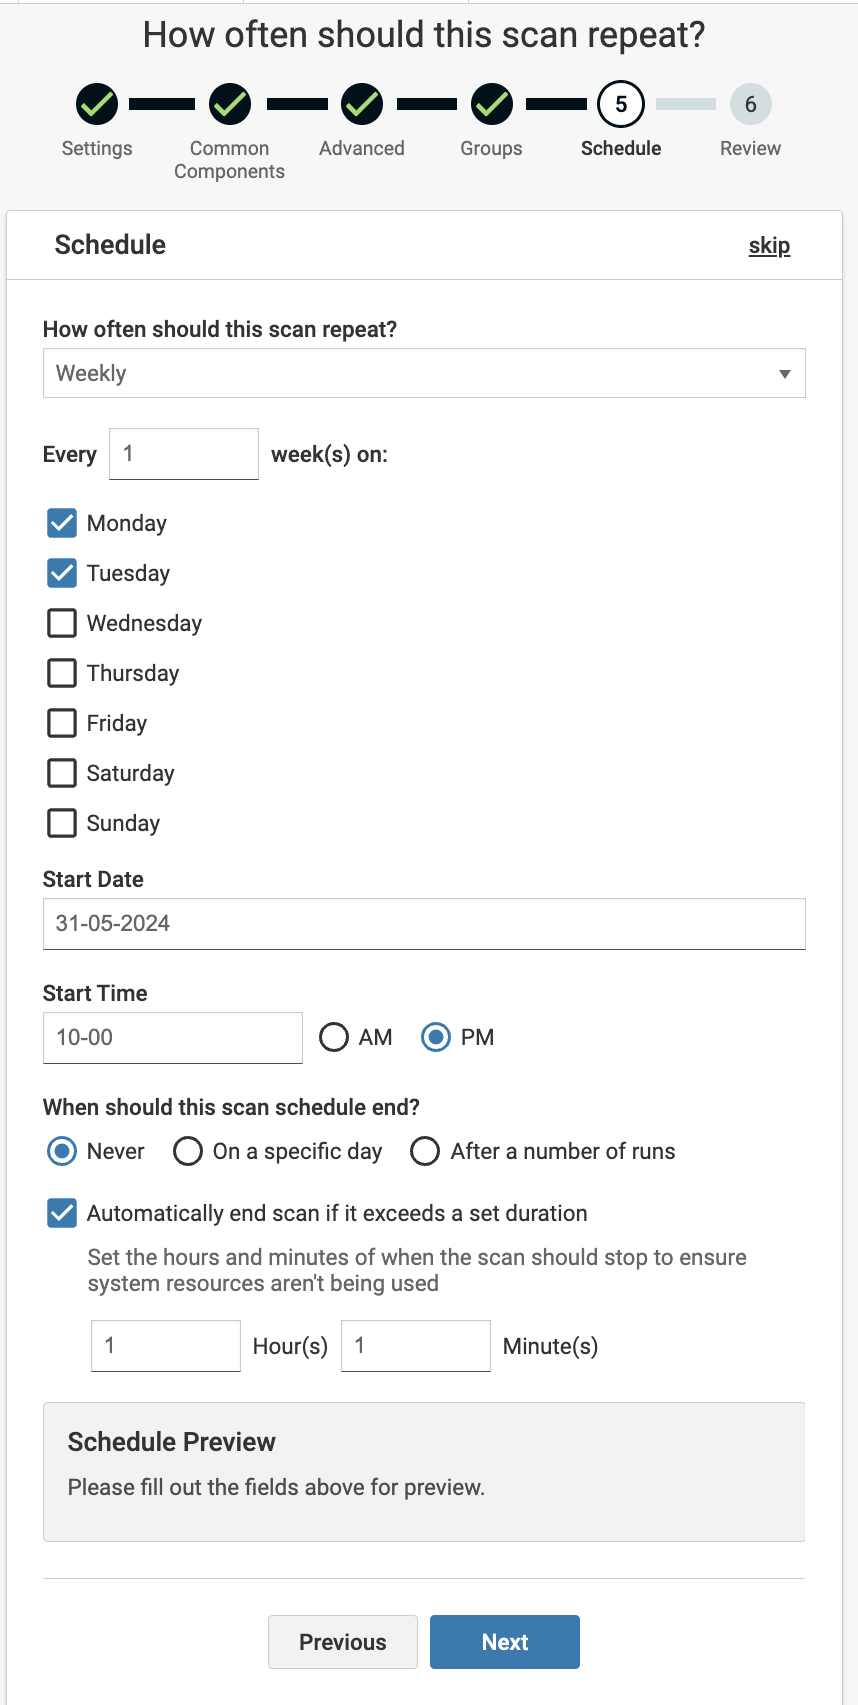The width and height of the screenshot is (858, 1705).
Task: Uncheck the Monday checkbox
Action: [x=62, y=523]
